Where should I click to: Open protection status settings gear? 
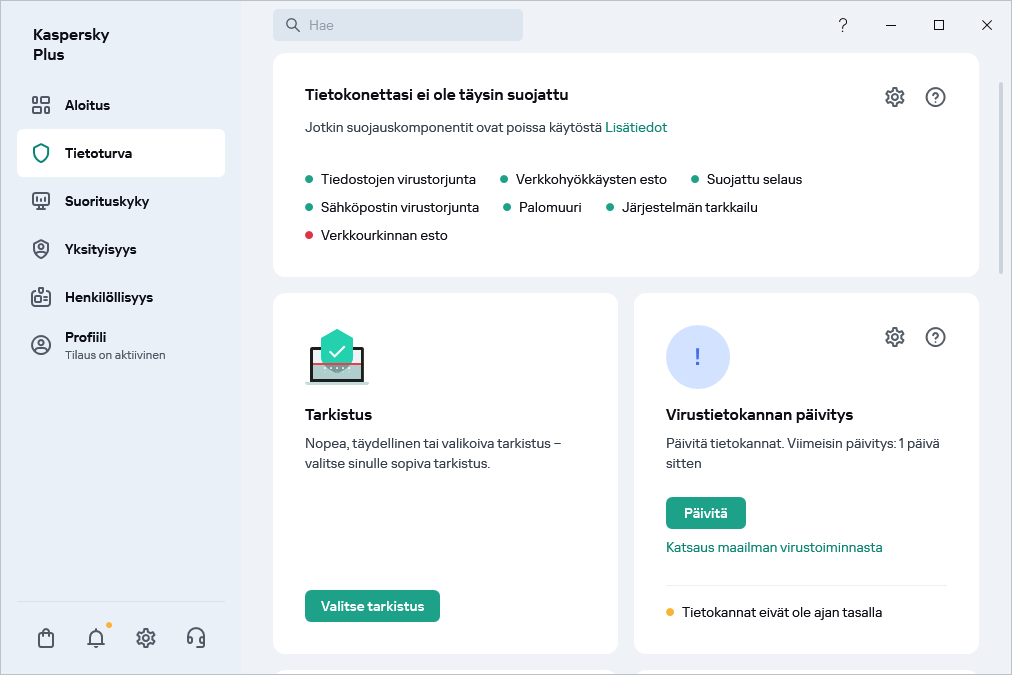(895, 97)
